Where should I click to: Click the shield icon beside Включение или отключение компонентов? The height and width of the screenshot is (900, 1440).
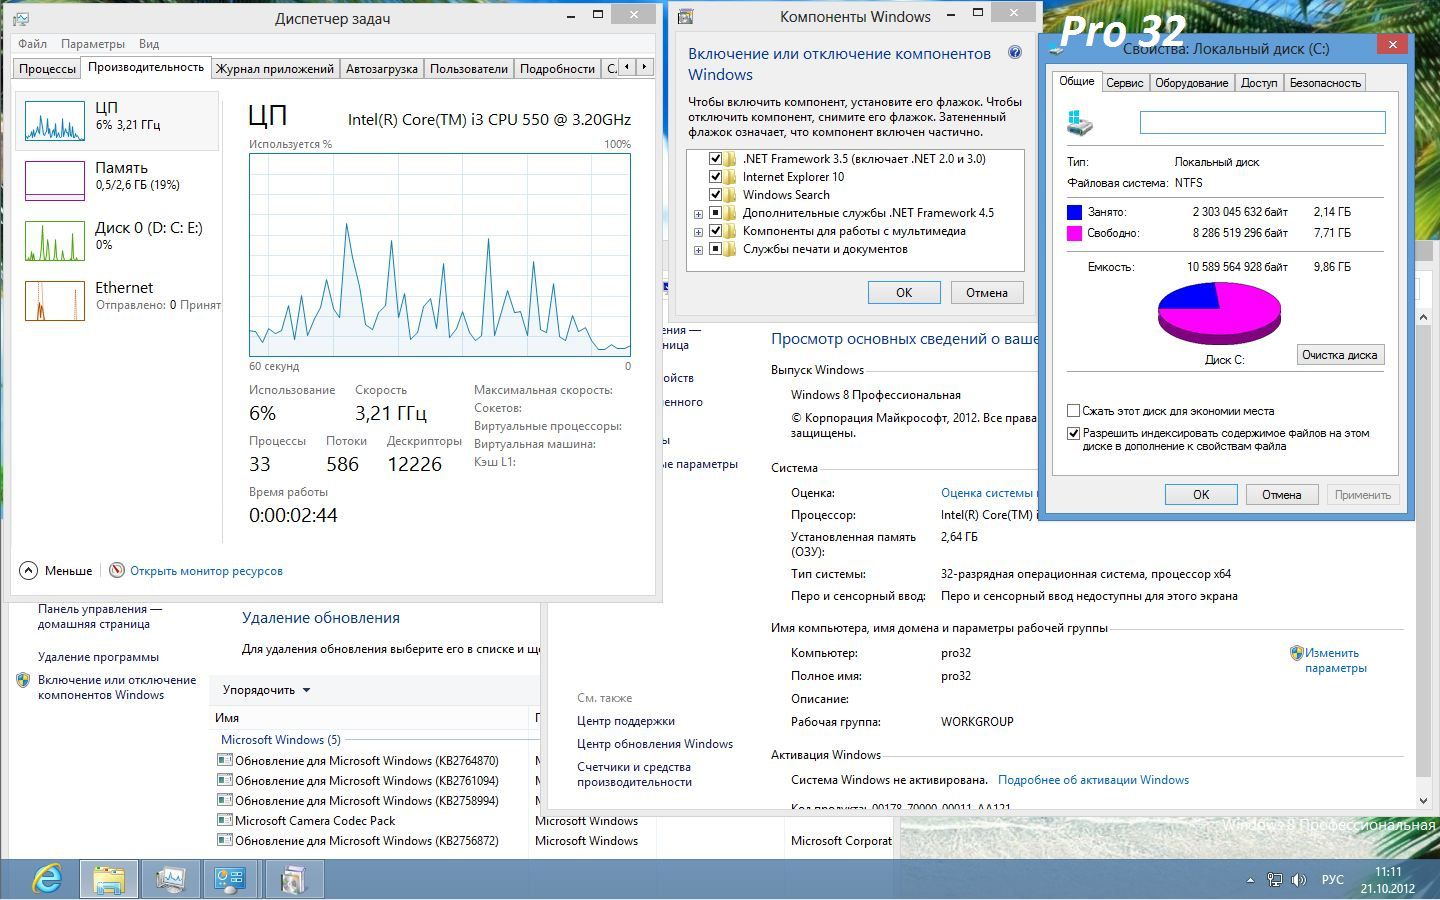(23, 680)
